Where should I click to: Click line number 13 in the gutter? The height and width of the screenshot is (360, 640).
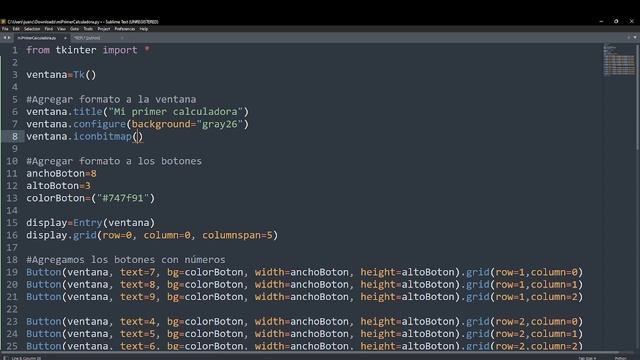pyautogui.click(x=12, y=198)
